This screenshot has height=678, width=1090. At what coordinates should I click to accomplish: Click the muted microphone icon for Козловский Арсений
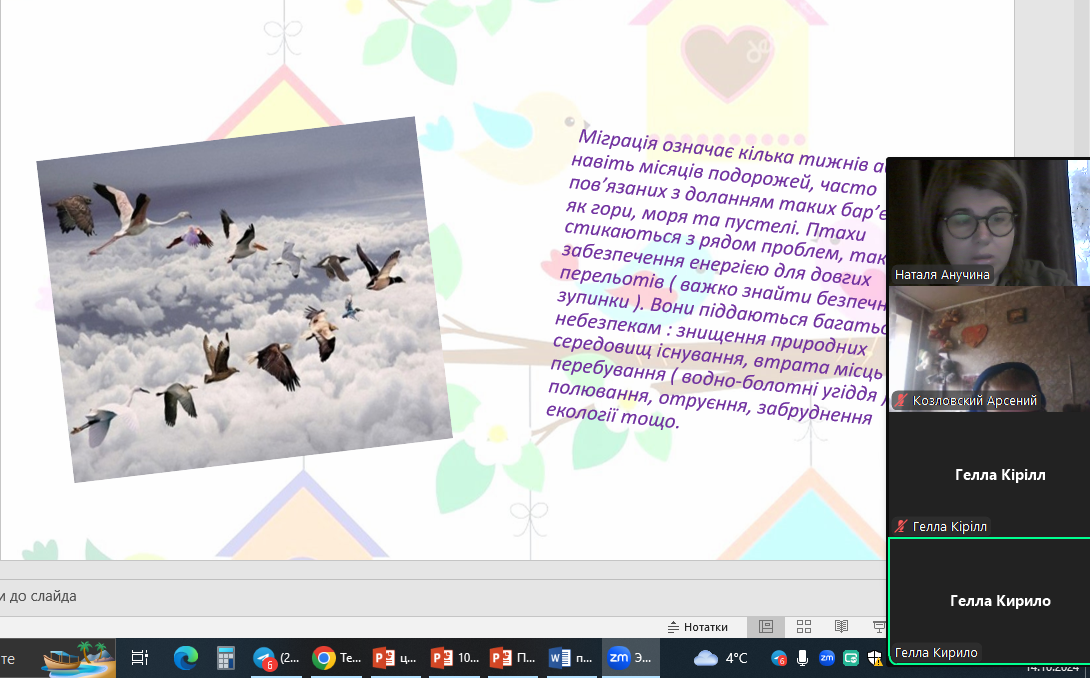[902, 401]
